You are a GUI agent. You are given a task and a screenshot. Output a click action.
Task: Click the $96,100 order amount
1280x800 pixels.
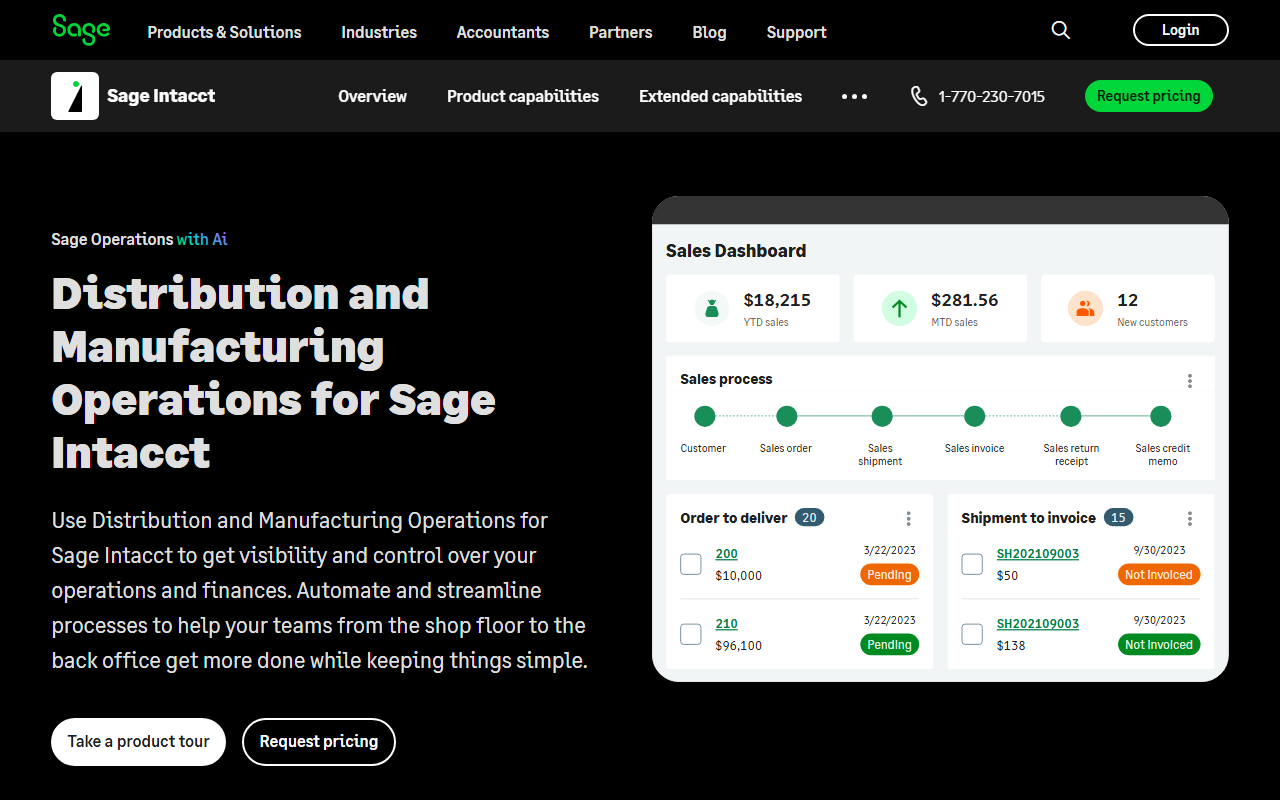[x=739, y=646]
